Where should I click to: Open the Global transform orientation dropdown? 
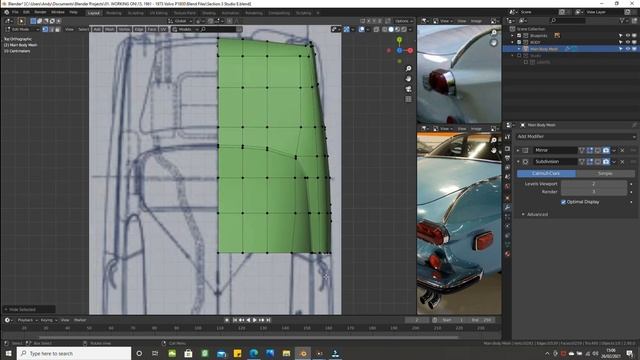pos(181,21)
